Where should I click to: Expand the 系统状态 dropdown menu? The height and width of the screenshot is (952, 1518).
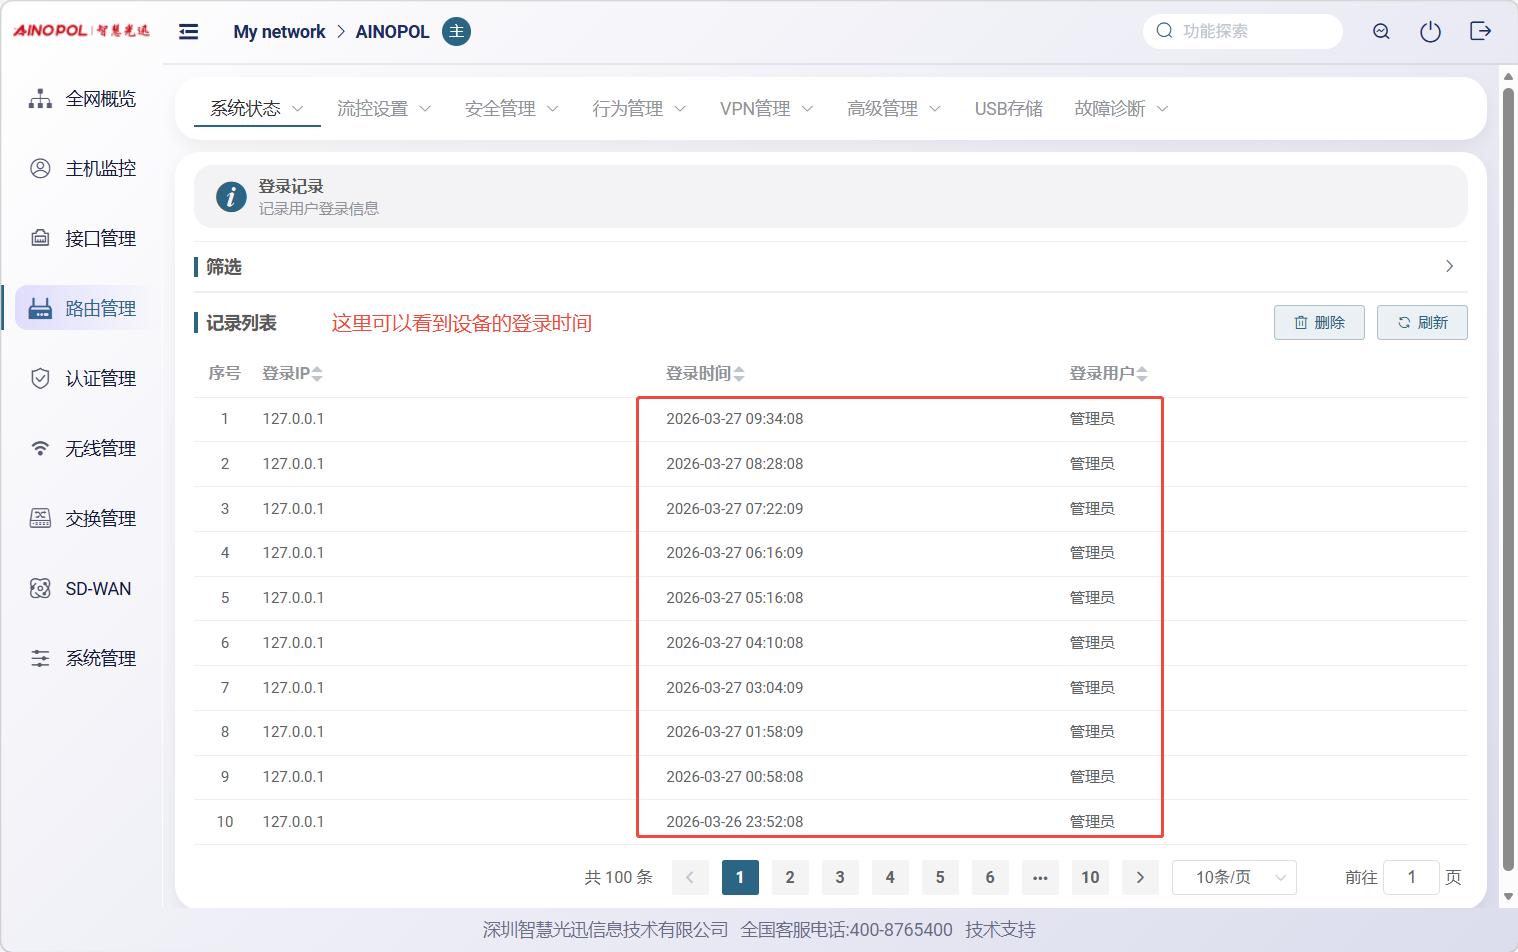256,109
